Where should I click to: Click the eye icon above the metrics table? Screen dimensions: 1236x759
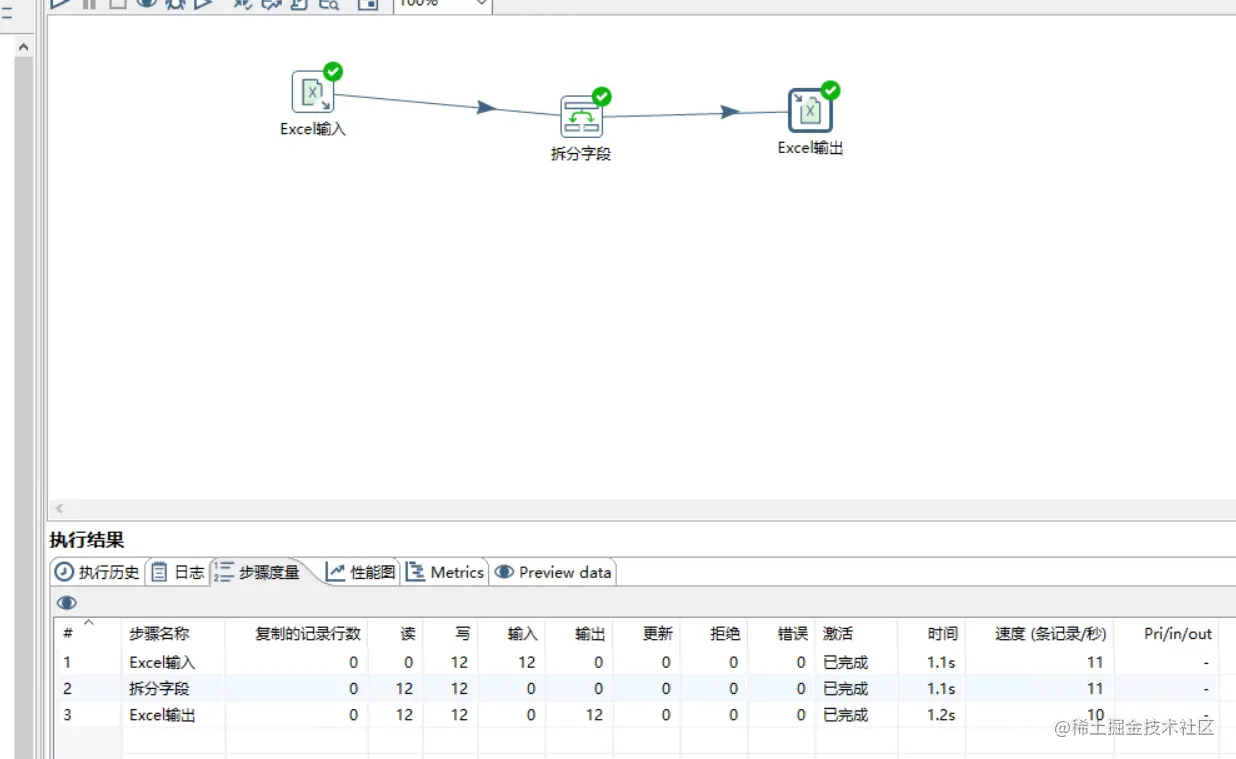pos(67,603)
